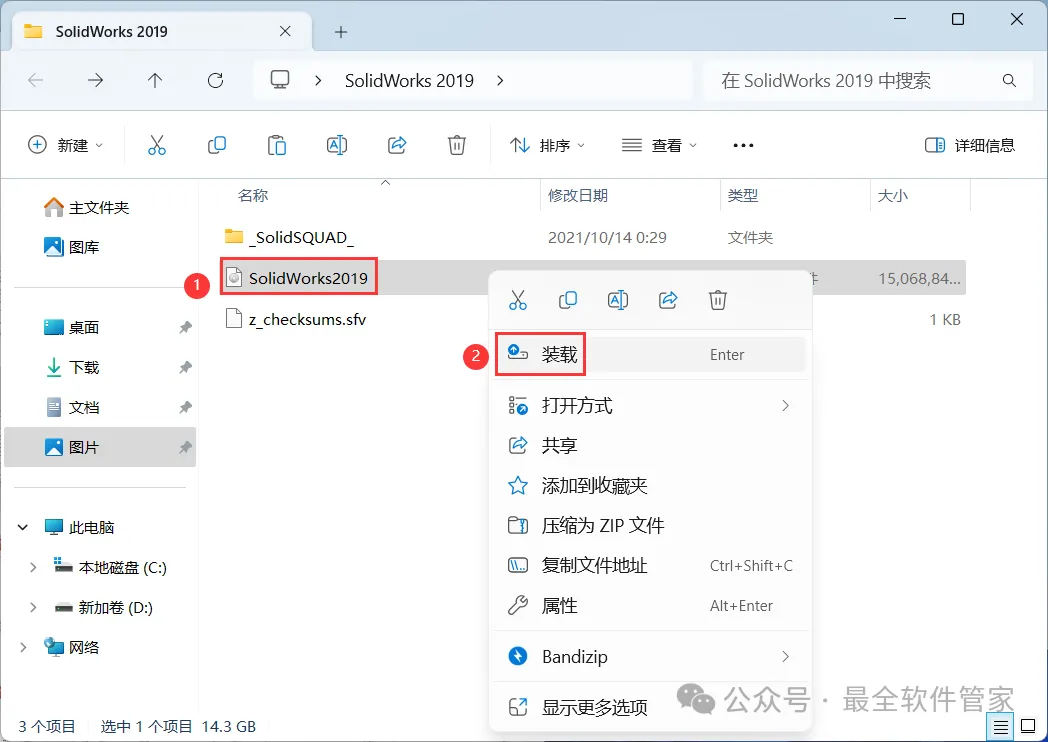Screen dimensions: 1048x742
Task: Expand the Local Disk (C:) tree node
Action: [33, 568]
